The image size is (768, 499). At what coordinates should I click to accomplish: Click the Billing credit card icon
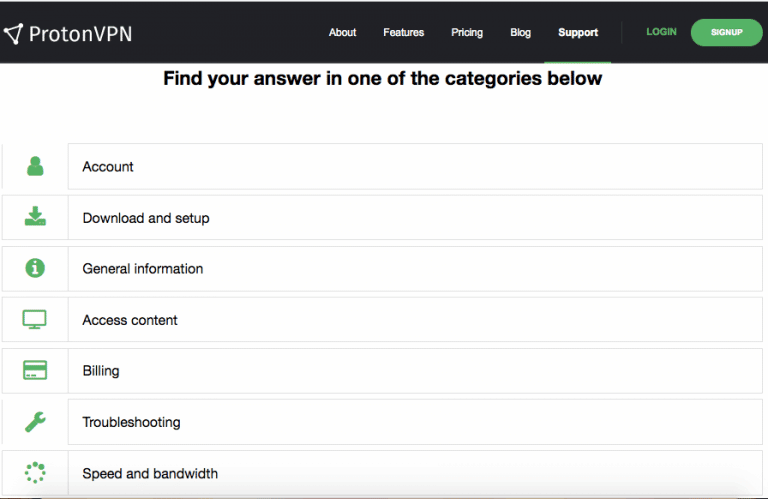(35, 371)
